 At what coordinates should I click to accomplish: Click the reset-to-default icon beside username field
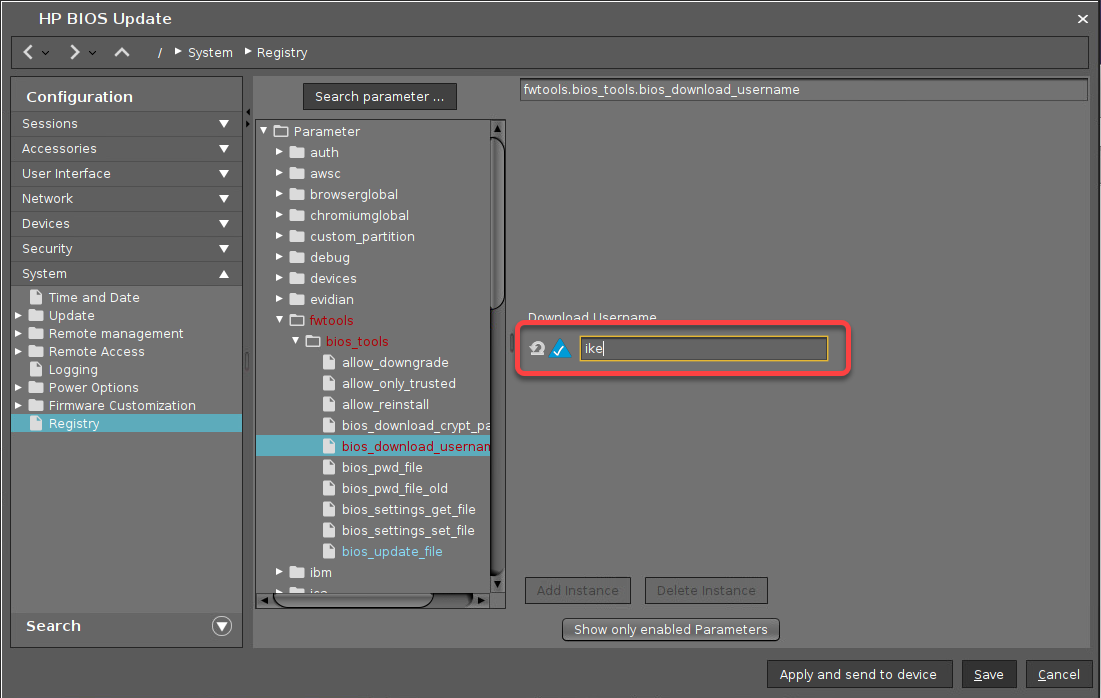pos(537,349)
